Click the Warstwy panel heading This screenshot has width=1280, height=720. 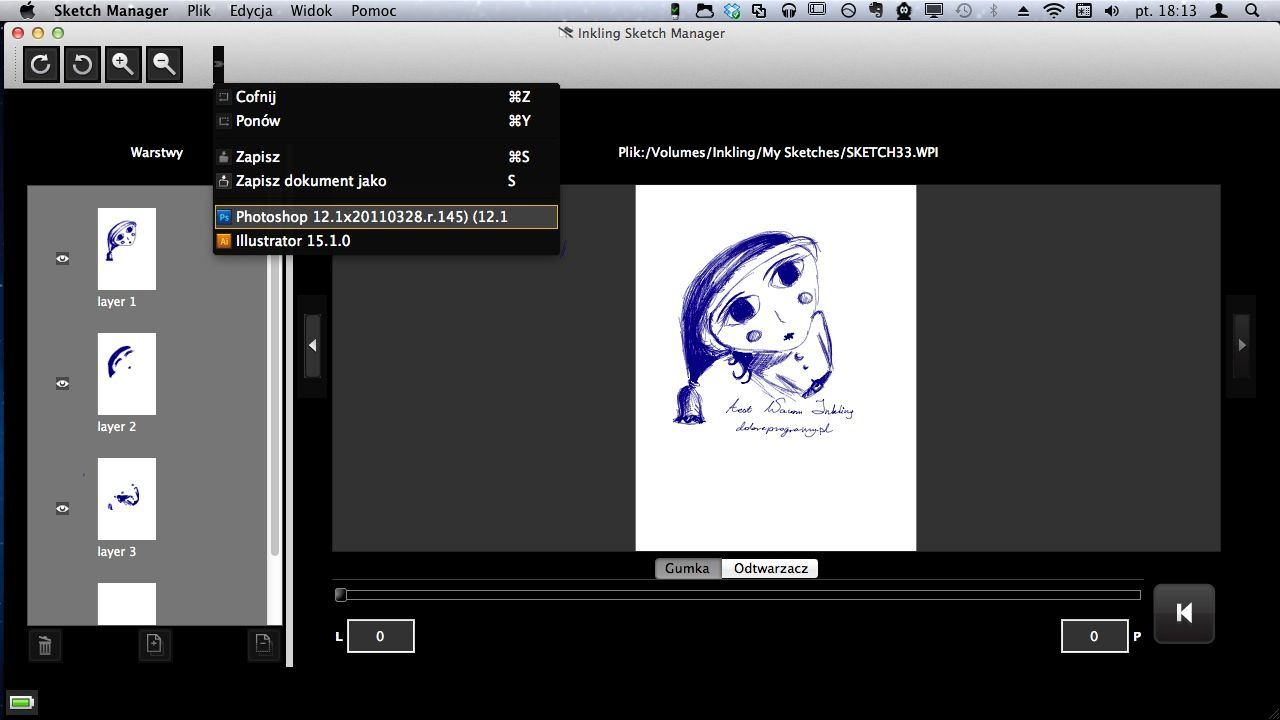[x=157, y=153]
